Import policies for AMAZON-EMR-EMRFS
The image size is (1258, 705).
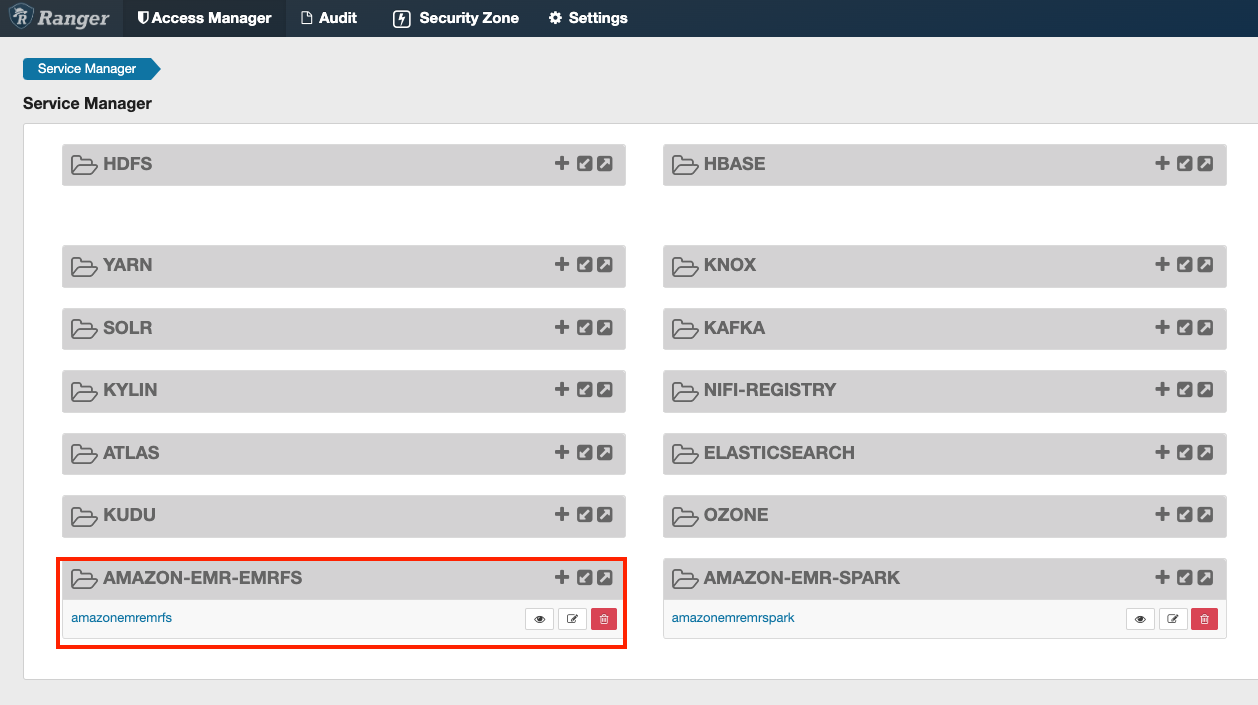pyautogui.click(x=585, y=577)
